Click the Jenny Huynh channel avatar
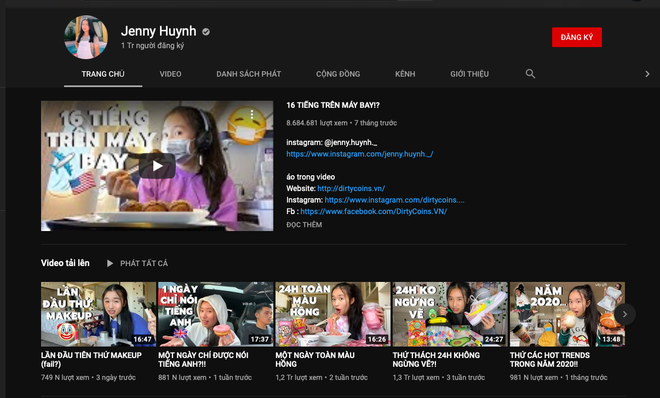The image size is (660, 398). click(x=86, y=37)
